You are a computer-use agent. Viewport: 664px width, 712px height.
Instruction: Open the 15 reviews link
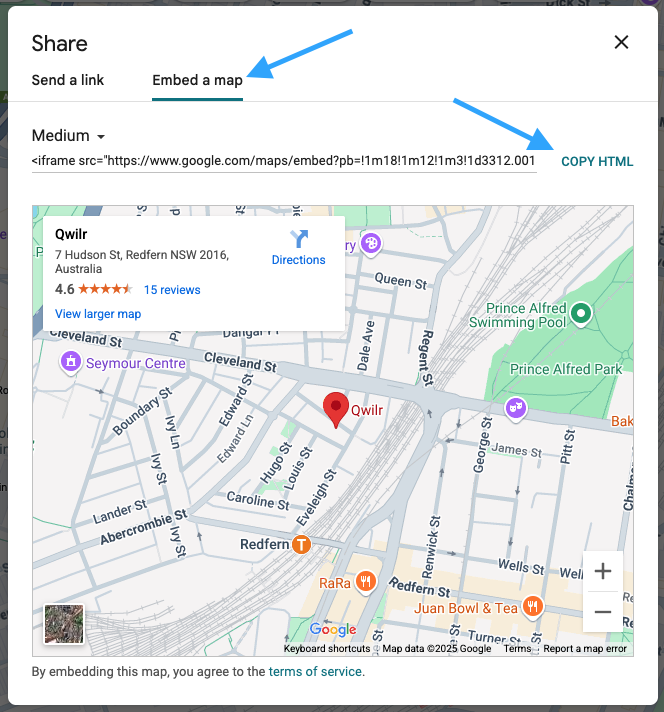tap(172, 290)
